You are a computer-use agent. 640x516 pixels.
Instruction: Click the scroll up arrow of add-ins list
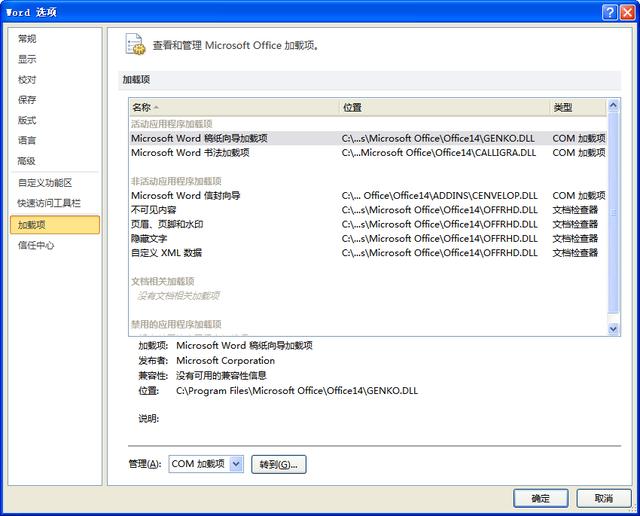coord(613,106)
